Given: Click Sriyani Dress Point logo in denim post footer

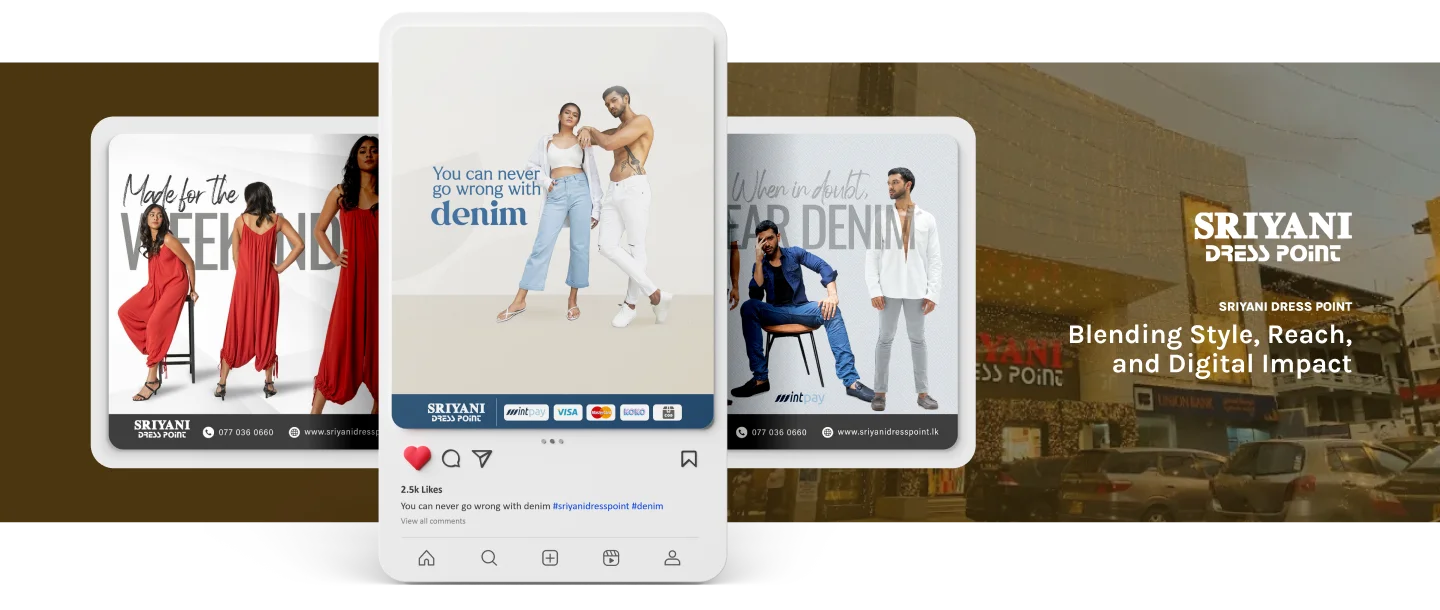Looking at the screenshot, I should click(x=456, y=412).
